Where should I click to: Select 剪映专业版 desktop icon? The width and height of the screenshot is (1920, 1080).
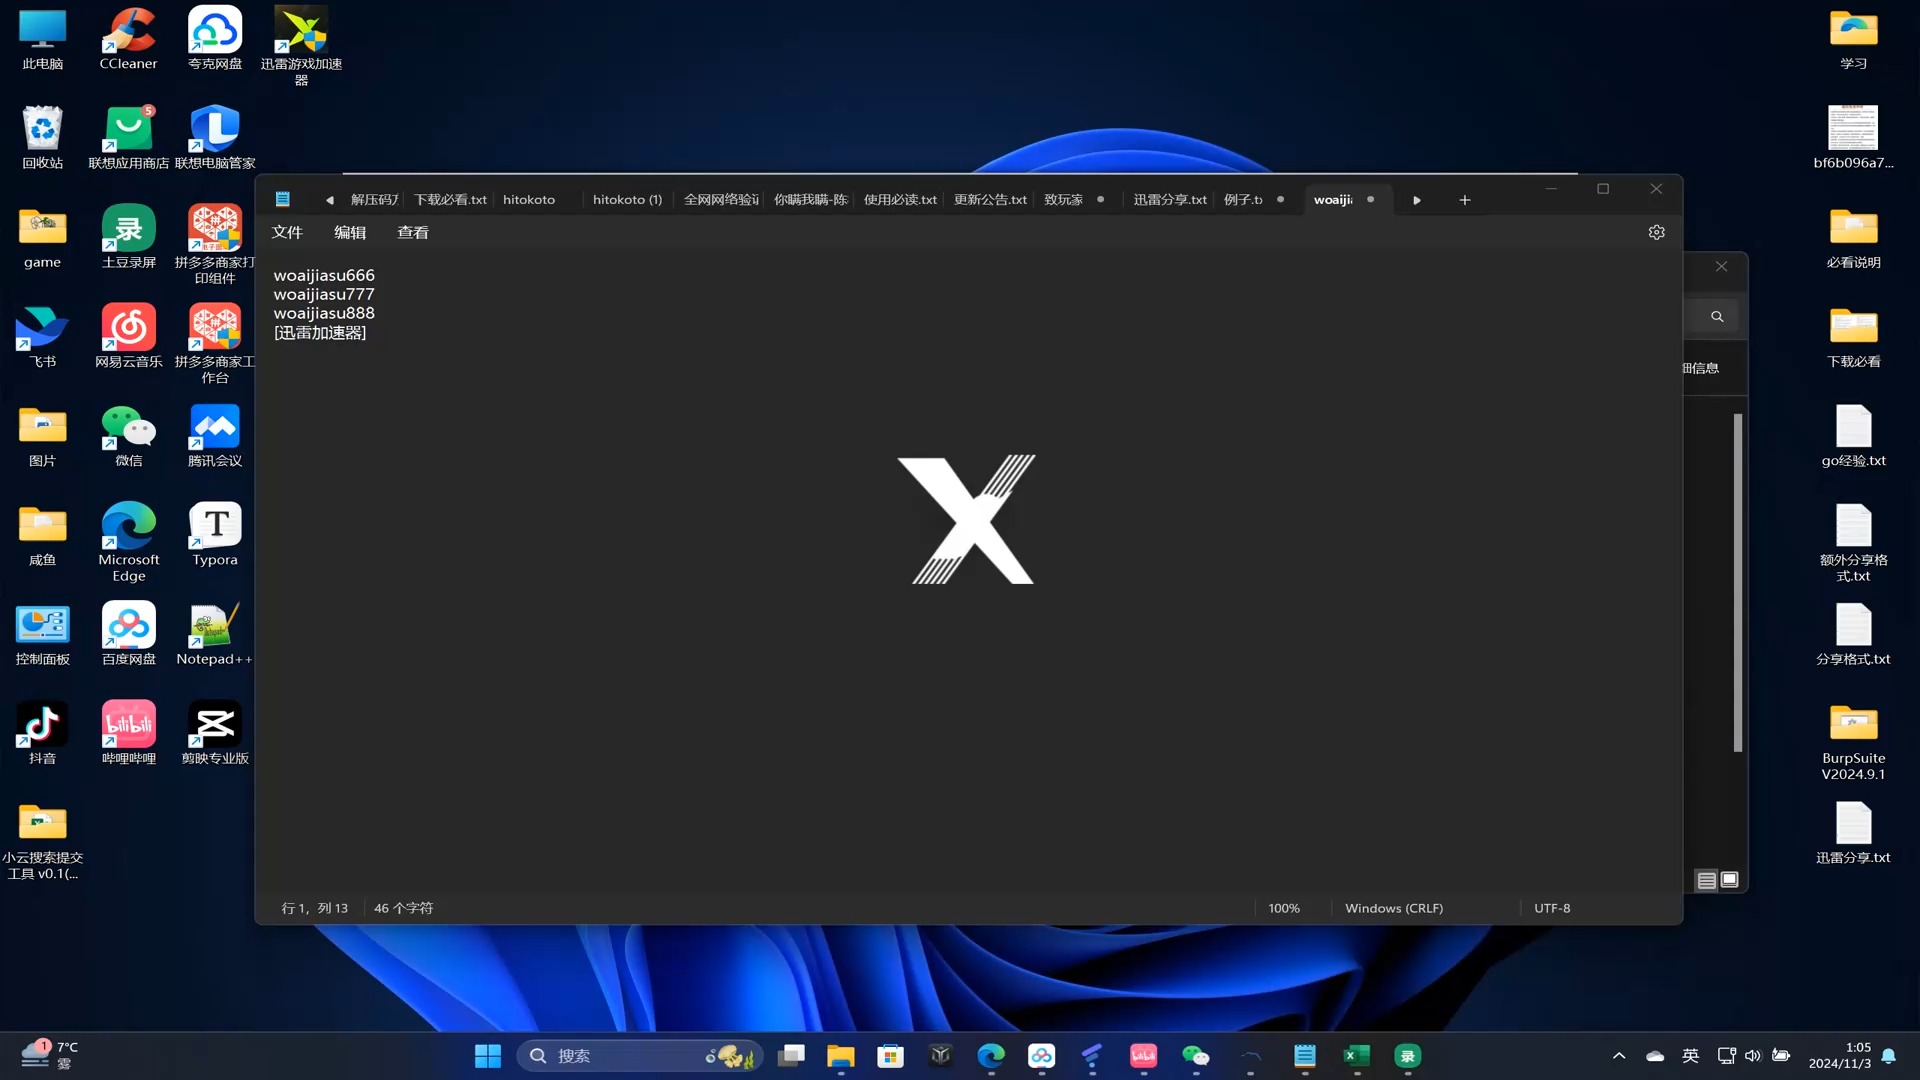[215, 733]
